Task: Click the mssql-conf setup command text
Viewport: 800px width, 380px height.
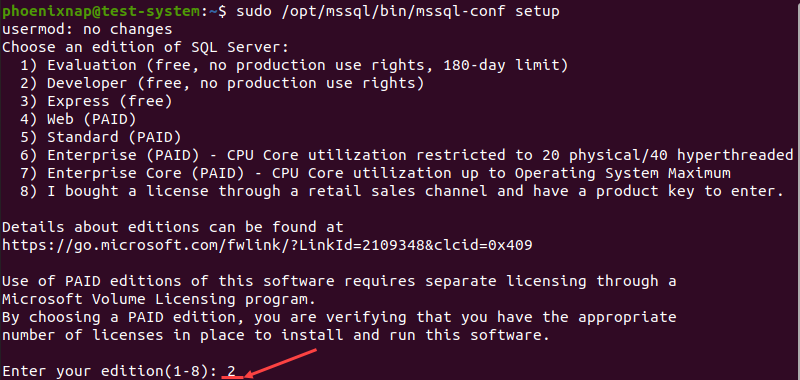Action: coord(398,11)
